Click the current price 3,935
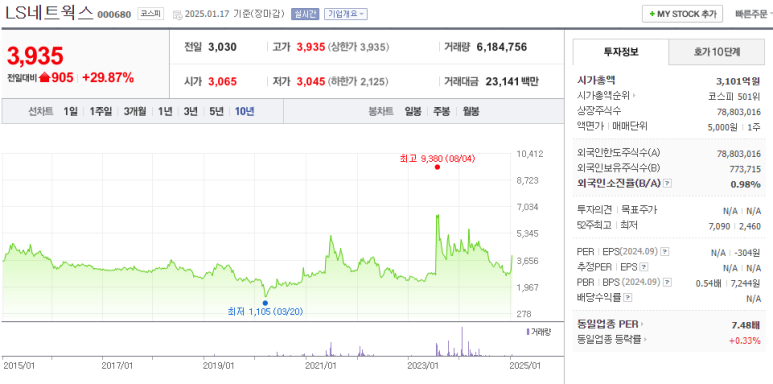 click(x=35, y=56)
